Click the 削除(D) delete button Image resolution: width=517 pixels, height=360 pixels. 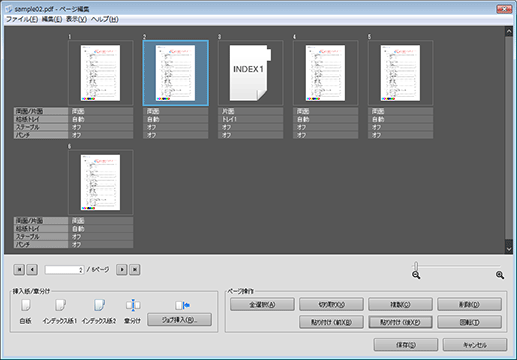[469, 304]
